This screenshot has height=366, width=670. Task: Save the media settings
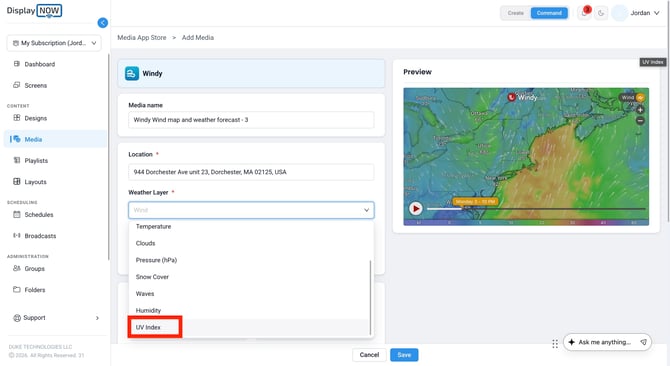tap(404, 355)
